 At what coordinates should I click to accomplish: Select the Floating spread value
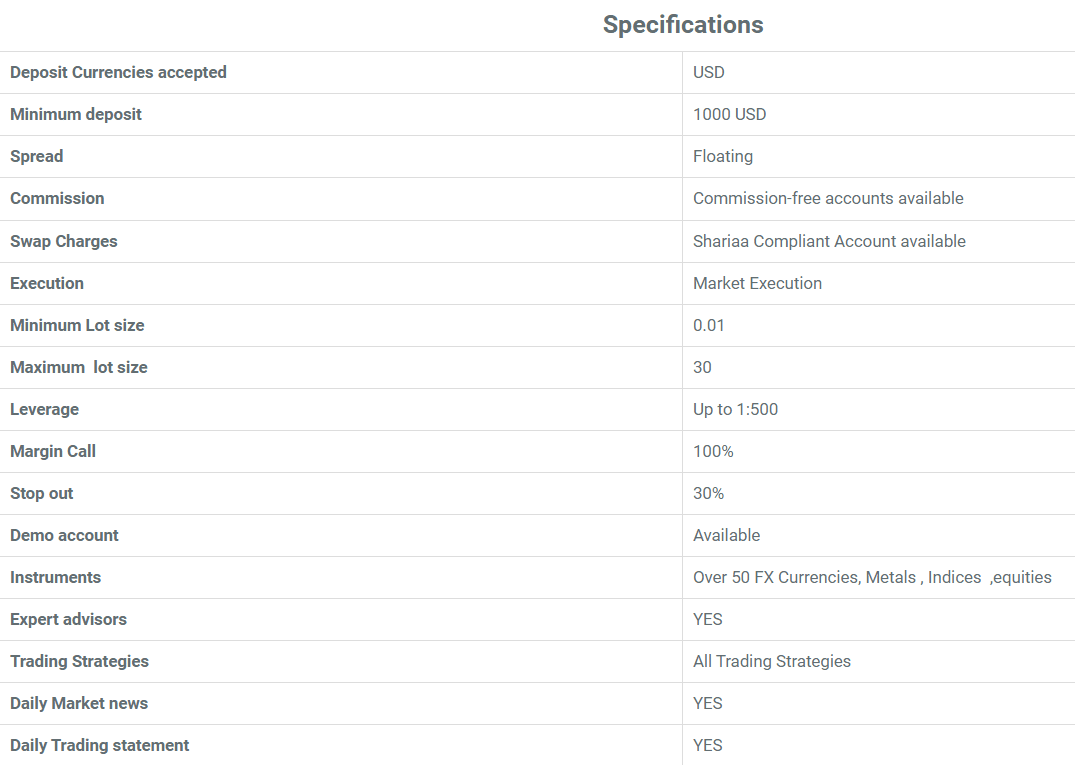[723, 156]
